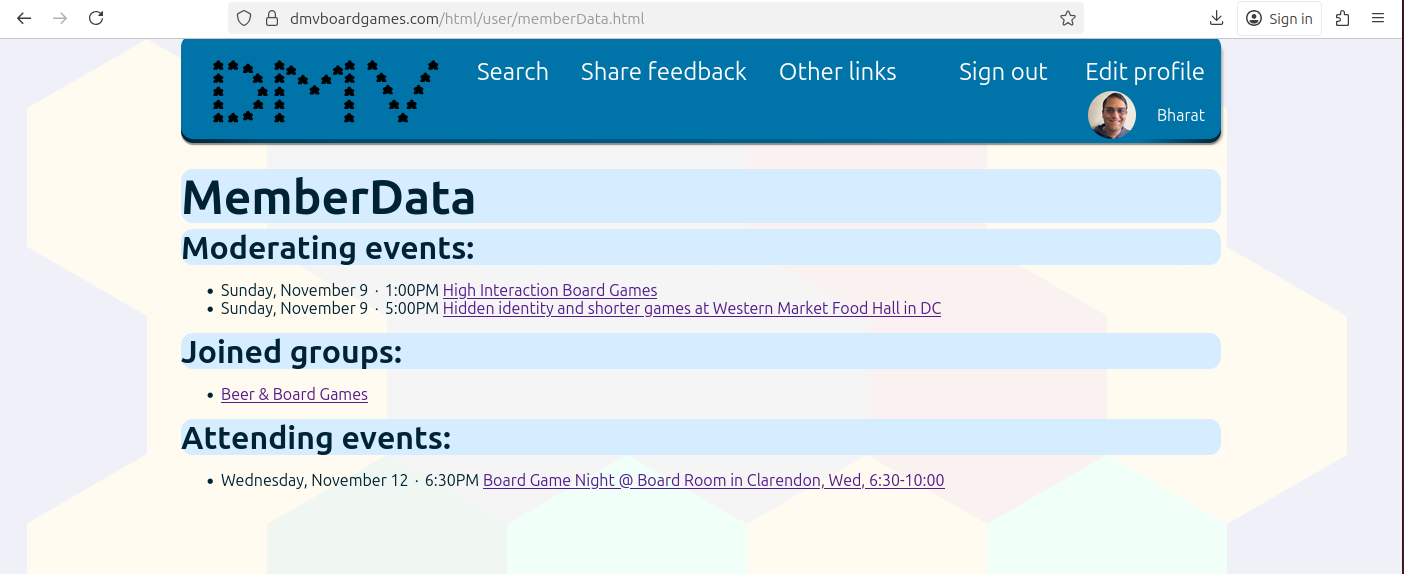Open Board Game Night Clarendon event
The width and height of the screenshot is (1404, 574).
point(713,480)
